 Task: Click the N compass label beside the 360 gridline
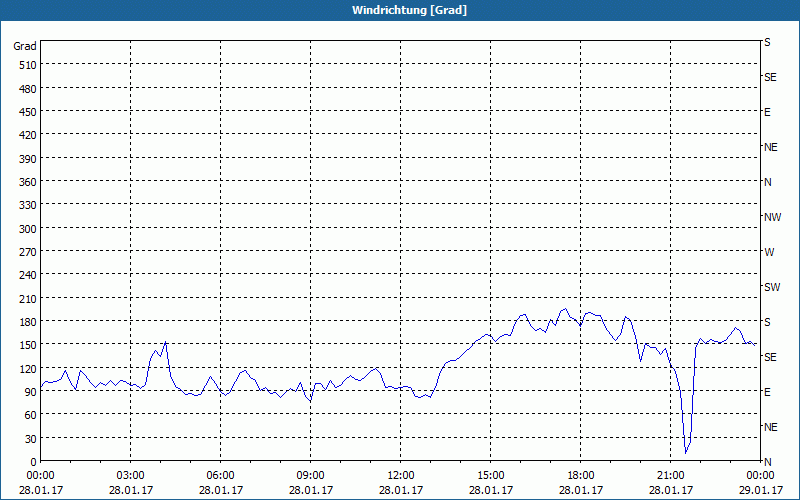768,182
